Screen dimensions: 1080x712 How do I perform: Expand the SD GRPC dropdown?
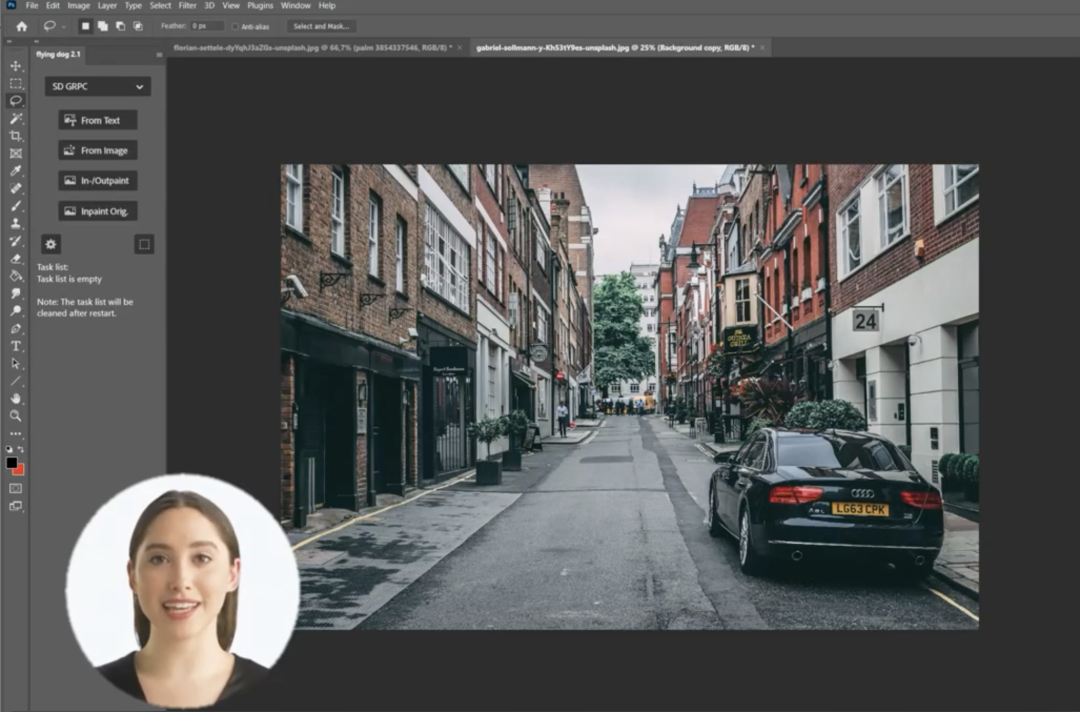tap(97, 87)
